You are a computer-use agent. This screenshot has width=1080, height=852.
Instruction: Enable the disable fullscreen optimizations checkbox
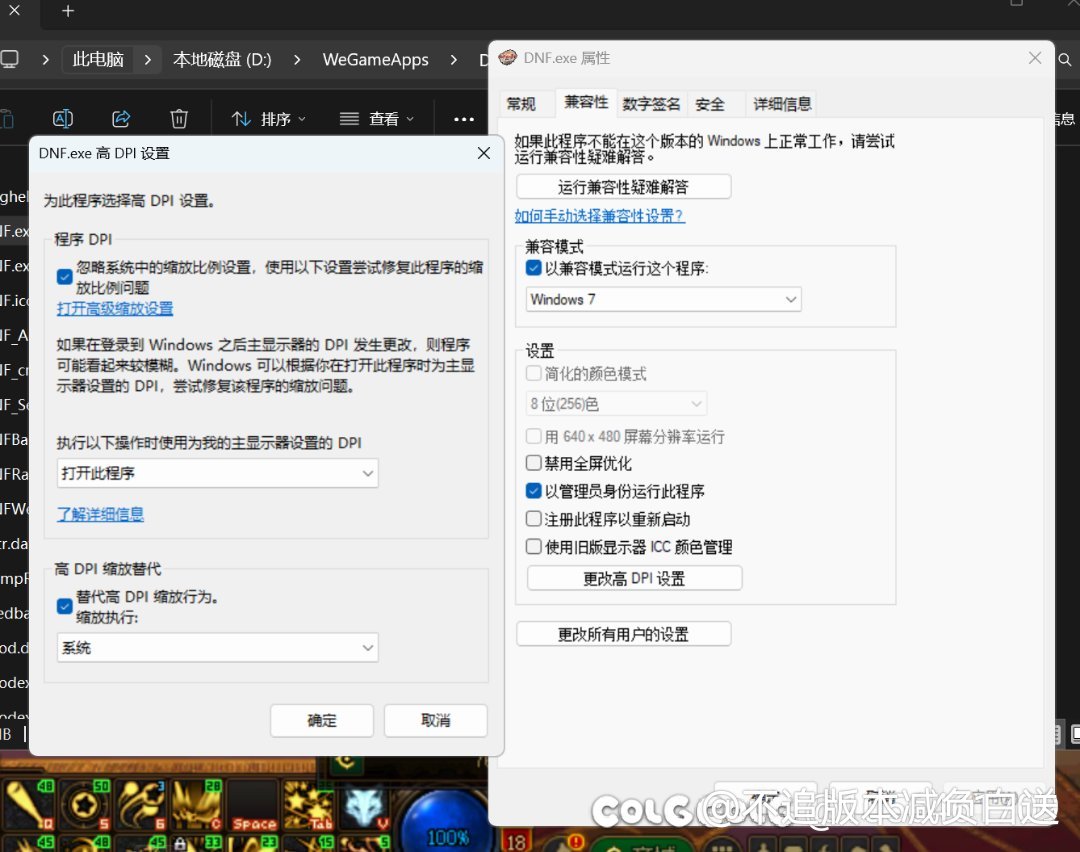(x=534, y=464)
